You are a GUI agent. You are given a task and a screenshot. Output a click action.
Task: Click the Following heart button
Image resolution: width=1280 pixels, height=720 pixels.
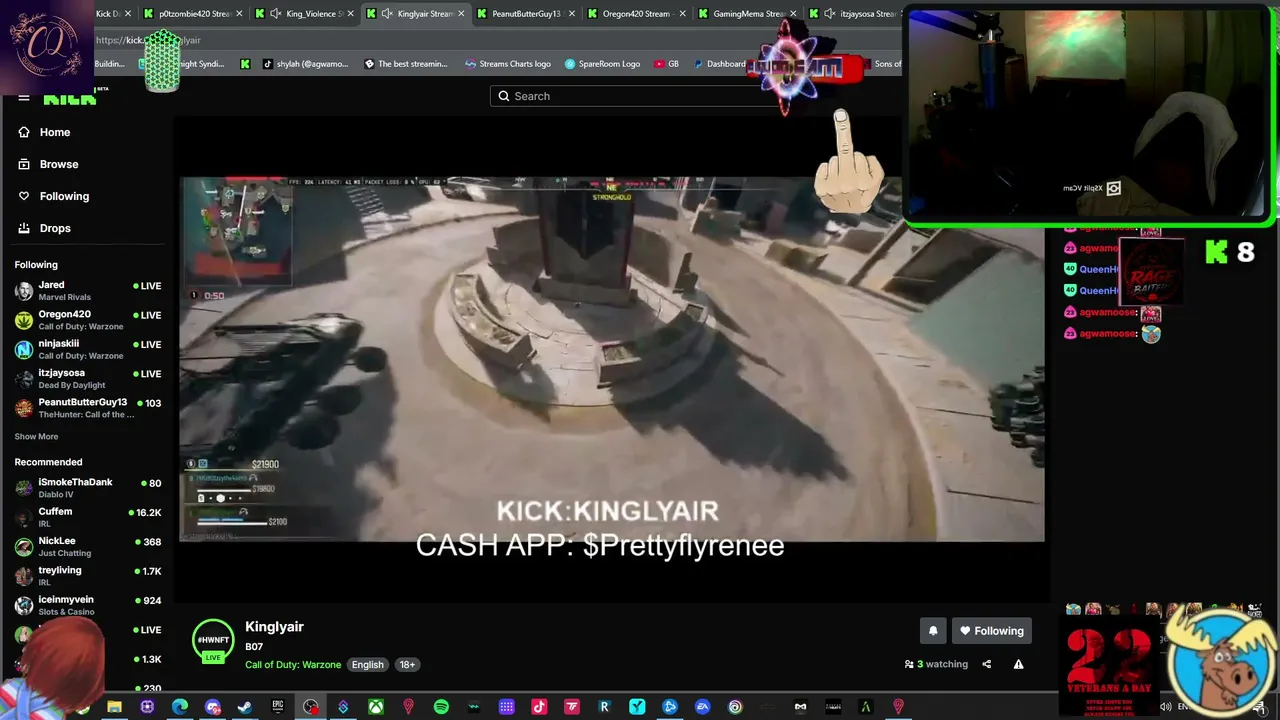pos(992,631)
